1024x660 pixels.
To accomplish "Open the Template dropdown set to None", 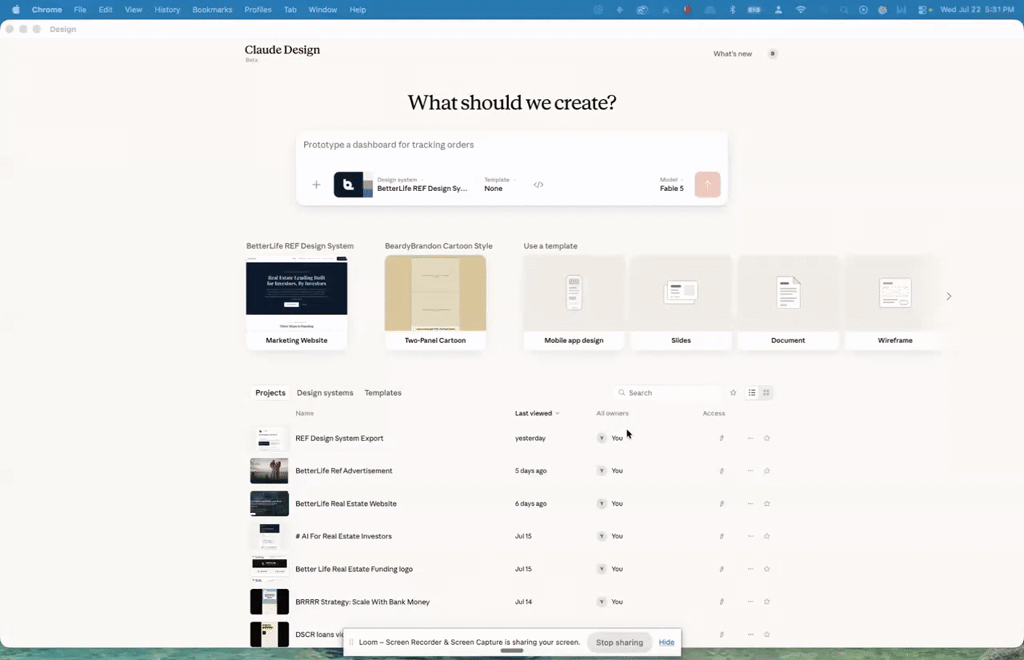I will [x=500, y=184].
